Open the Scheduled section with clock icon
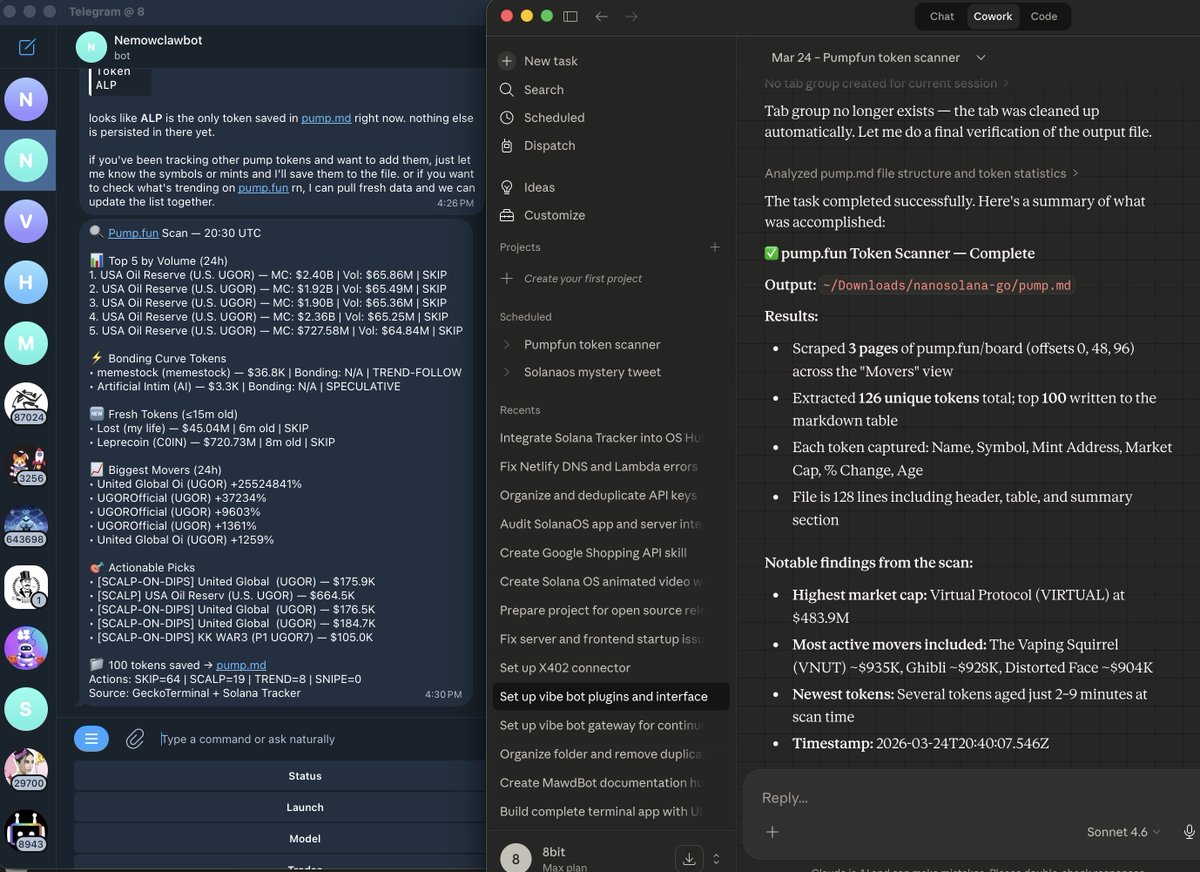 click(x=541, y=118)
